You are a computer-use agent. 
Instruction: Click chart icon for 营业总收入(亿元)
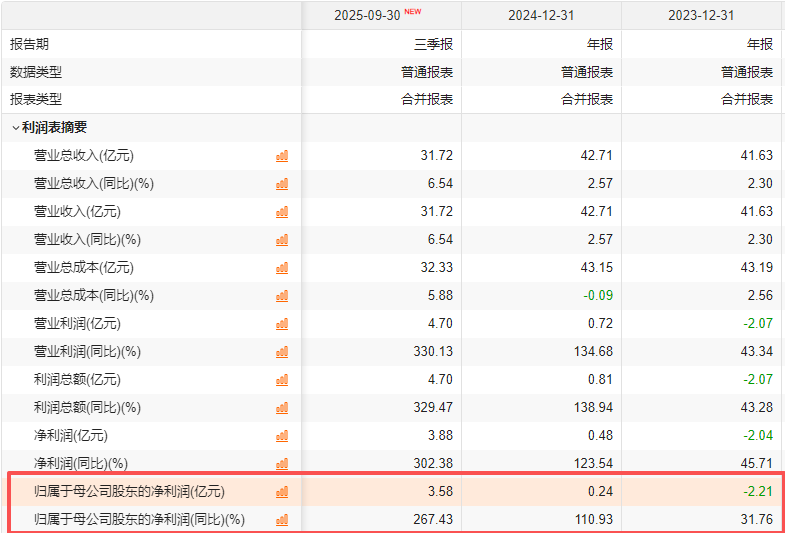[x=282, y=156]
